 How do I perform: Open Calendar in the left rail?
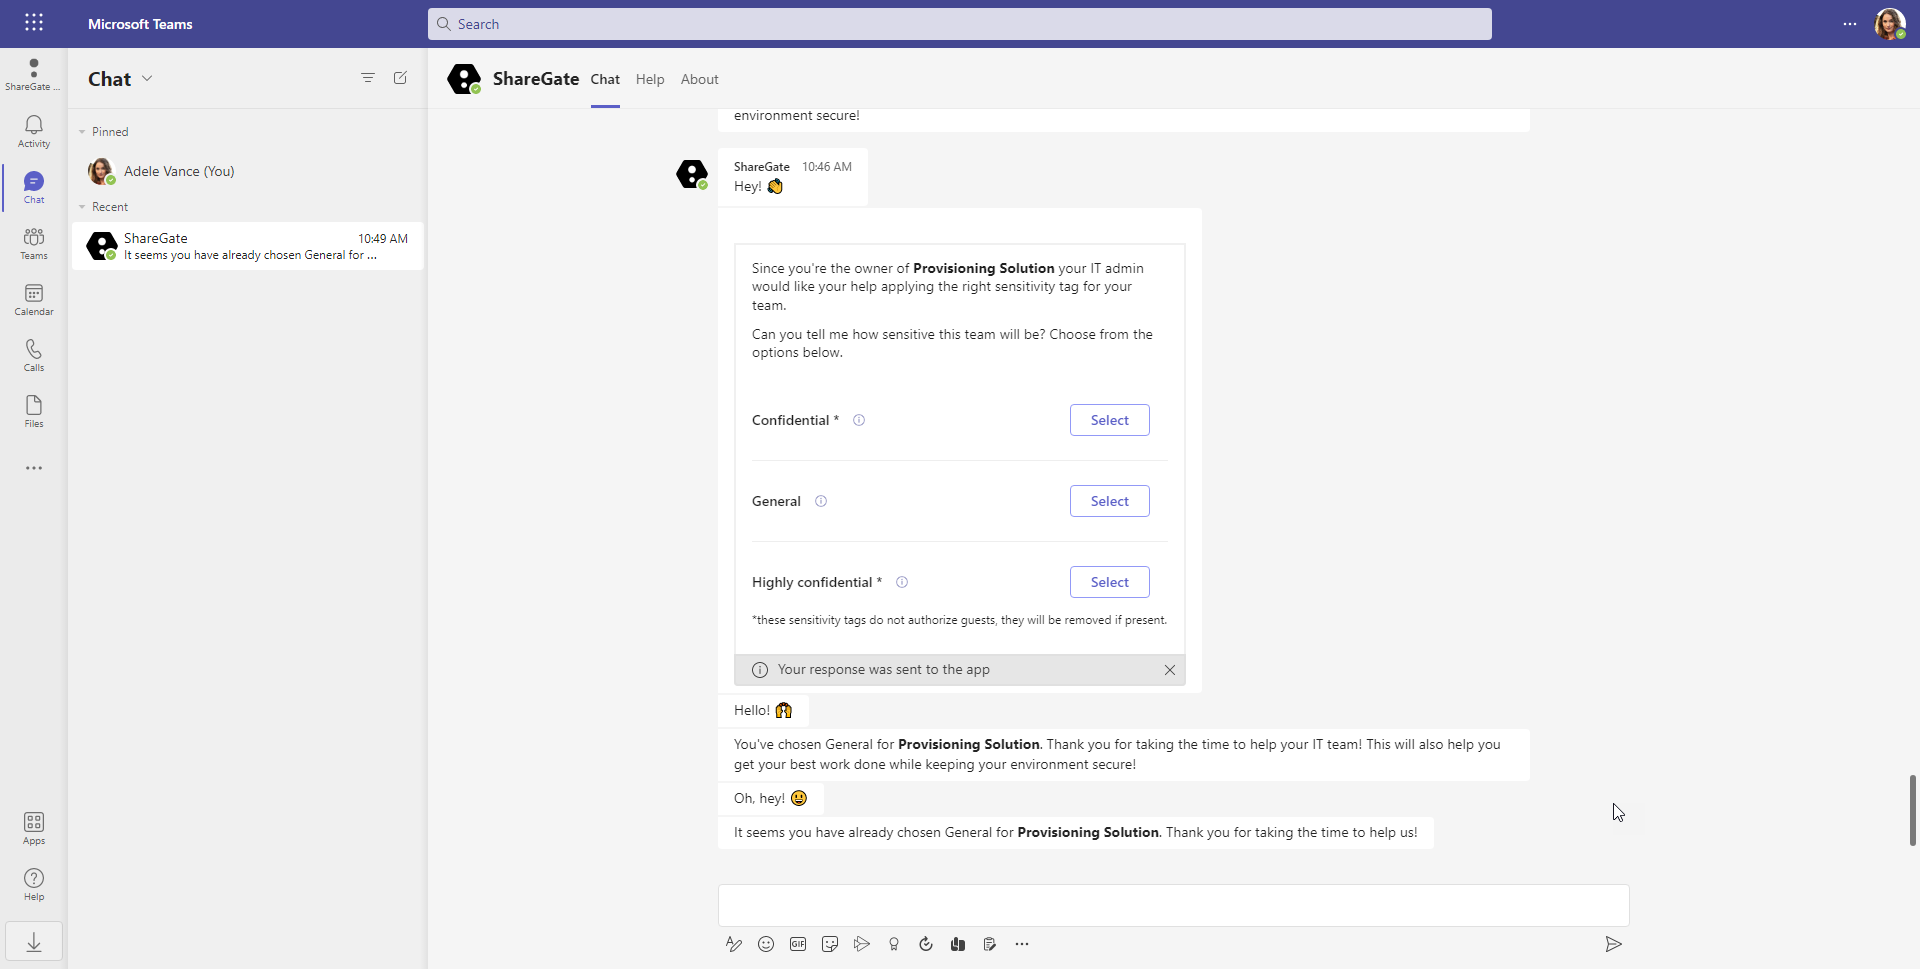pos(34,299)
